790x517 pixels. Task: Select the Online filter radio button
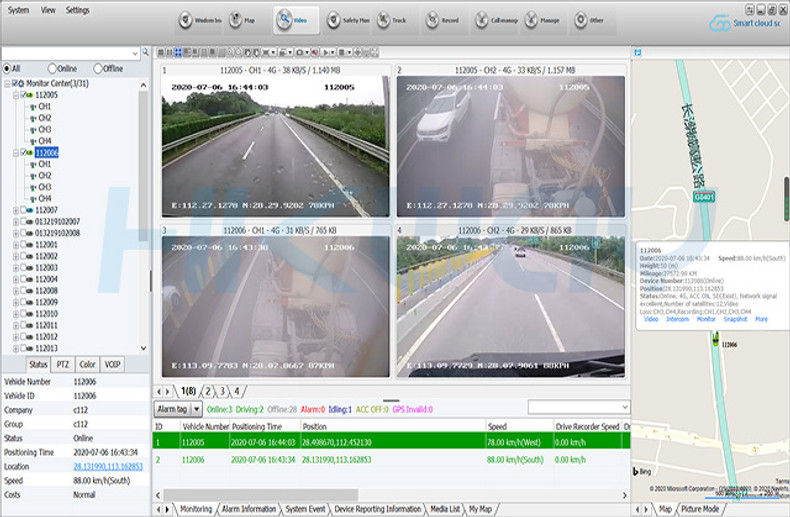tap(52, 68)
